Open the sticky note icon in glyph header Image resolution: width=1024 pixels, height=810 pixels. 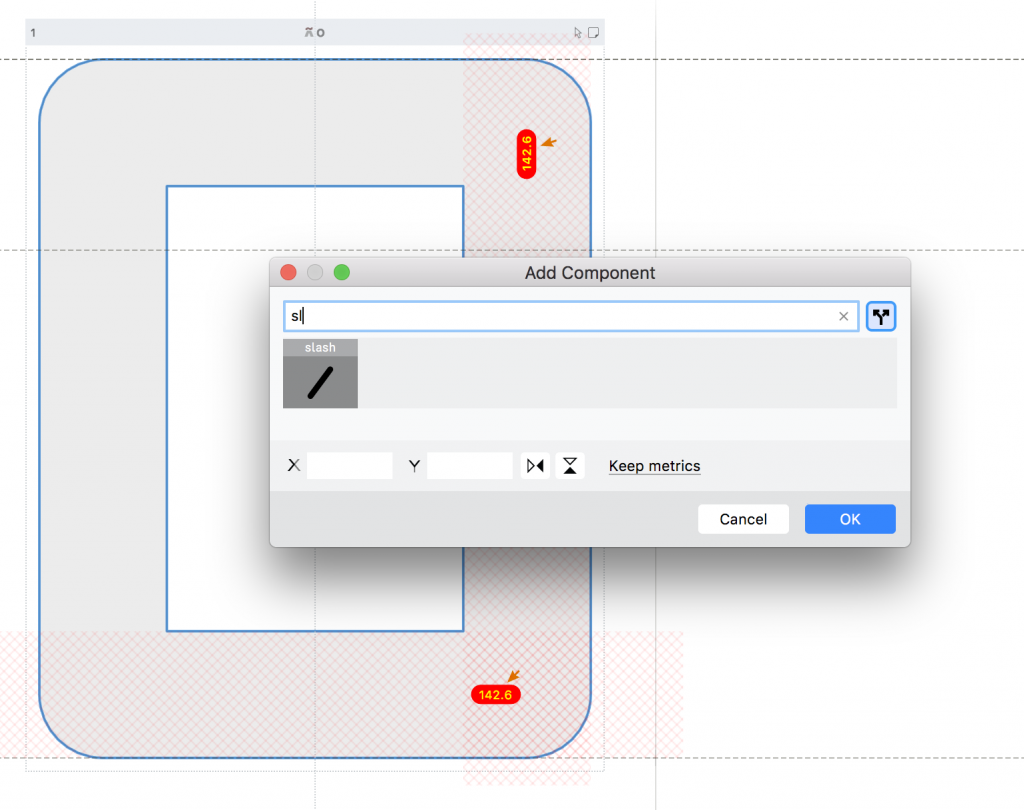(593, 33)
